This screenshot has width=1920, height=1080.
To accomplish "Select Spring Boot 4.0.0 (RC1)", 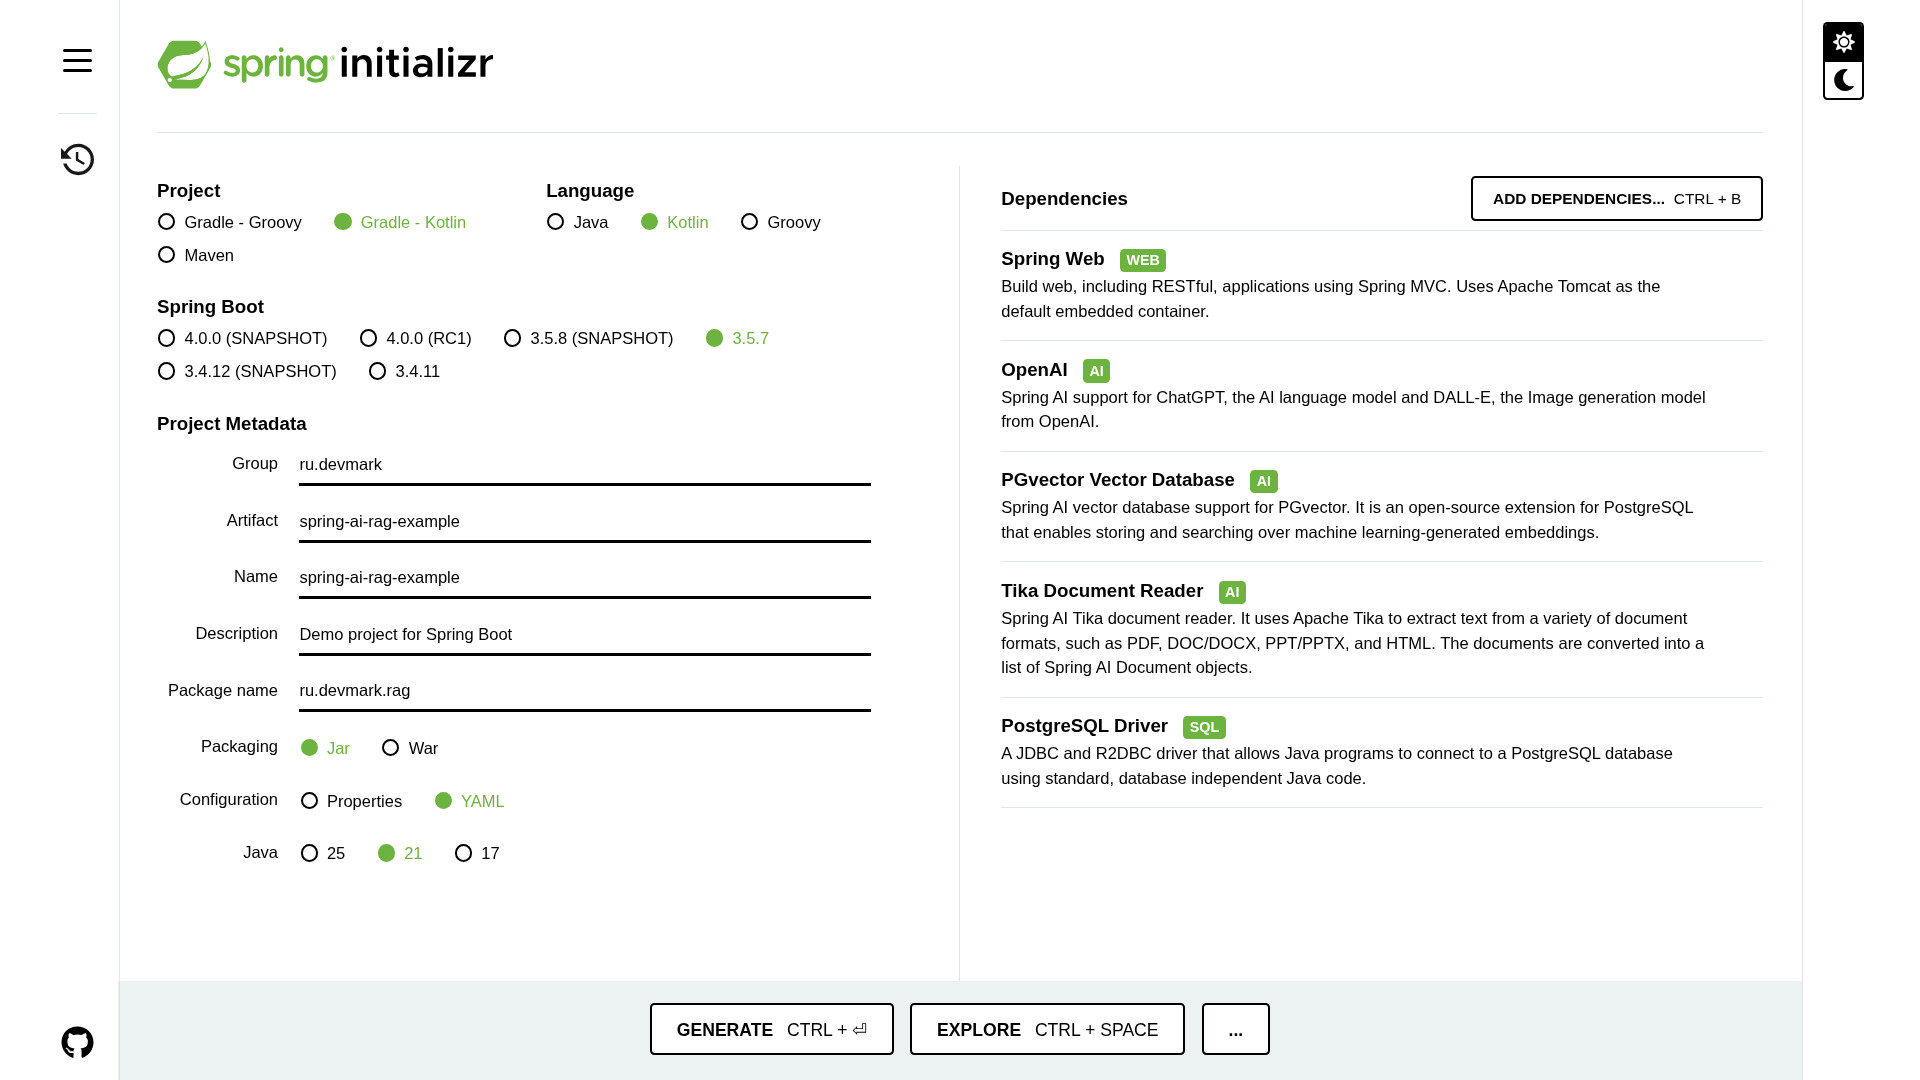I will coord(369,338).
